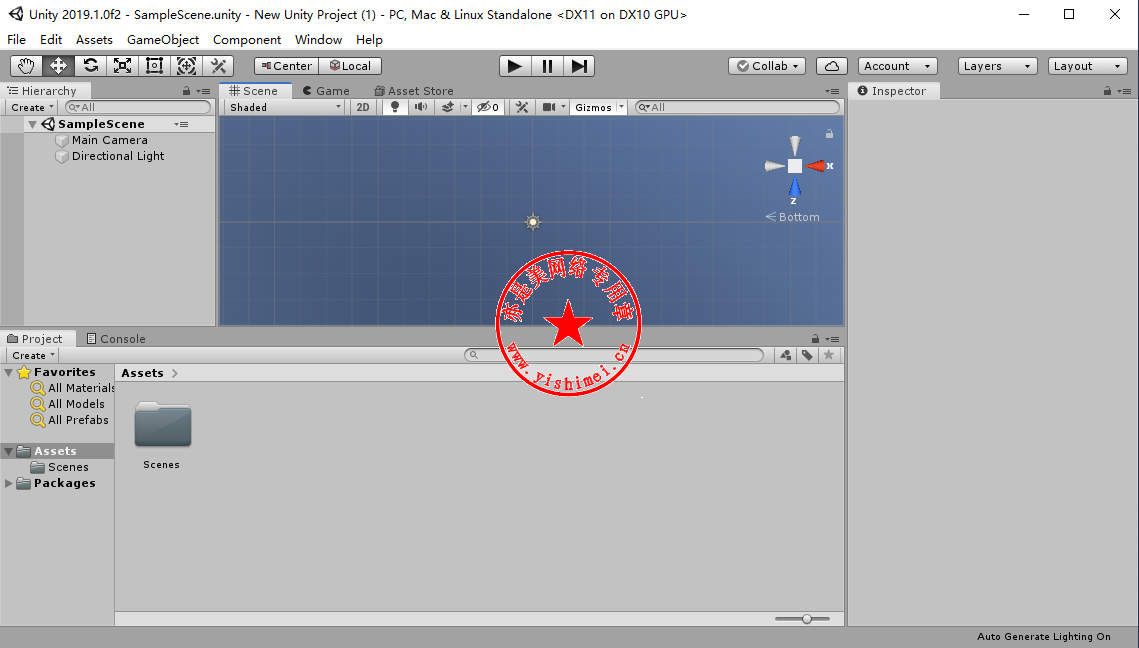The height and width of the screenshot is (648, 1139).
Task: Click red X axis on scene gizmo
Action: coord(816,166)
